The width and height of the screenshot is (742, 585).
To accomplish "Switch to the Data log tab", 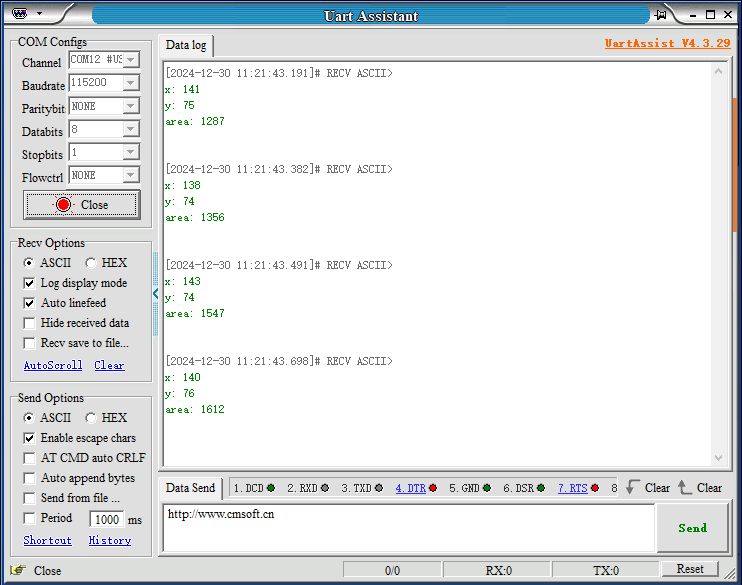I will click(186, 45).
